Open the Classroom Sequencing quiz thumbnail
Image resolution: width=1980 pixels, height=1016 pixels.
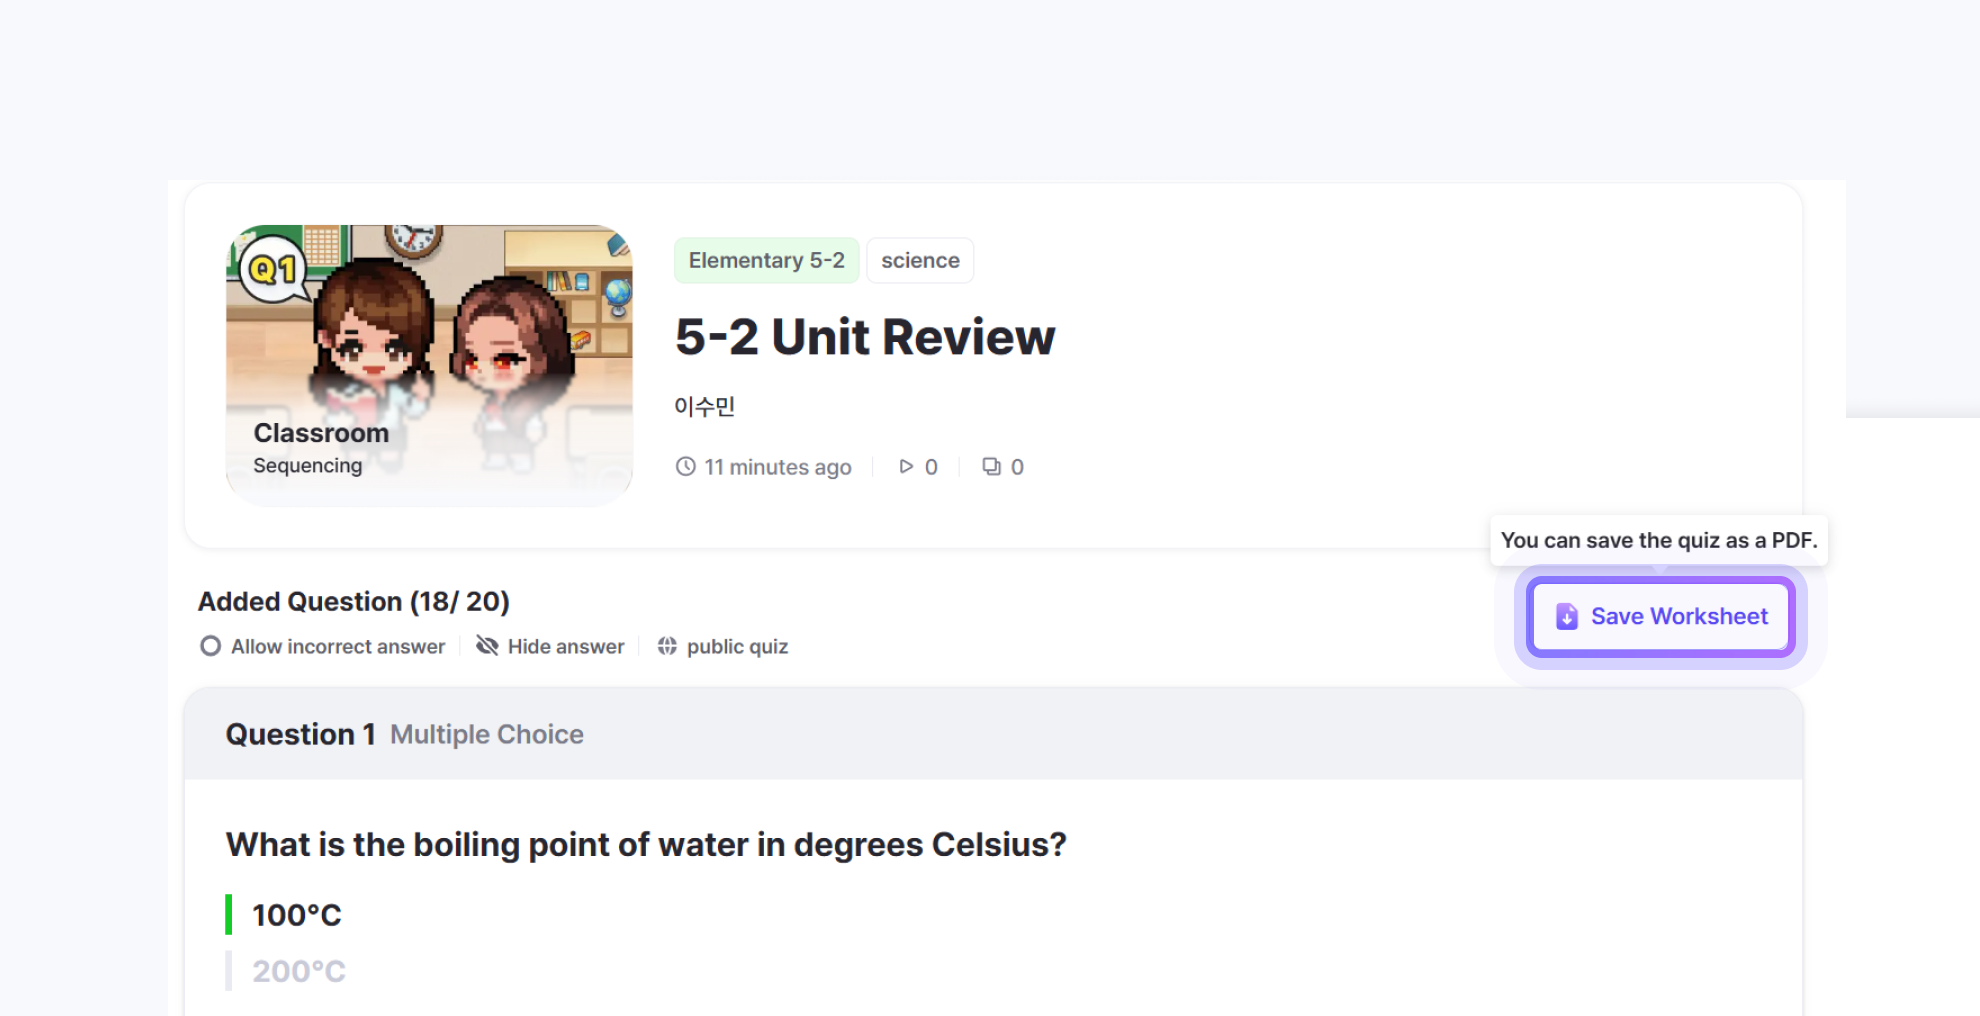coord(429,365)
